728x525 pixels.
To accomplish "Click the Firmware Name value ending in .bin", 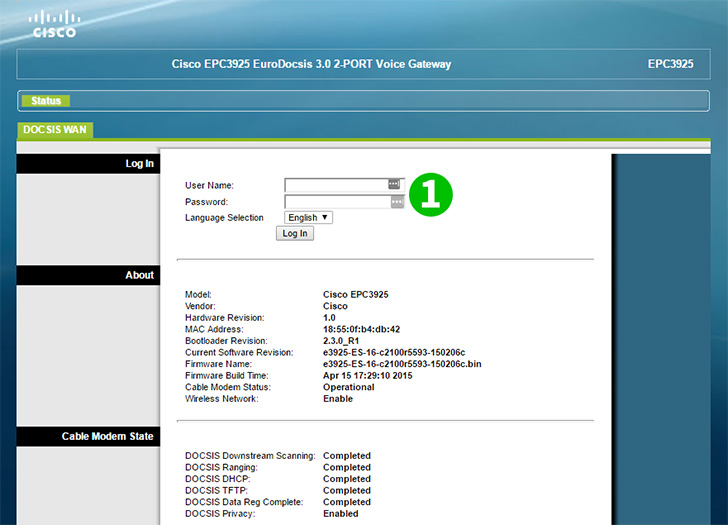I will coord(402,364).
